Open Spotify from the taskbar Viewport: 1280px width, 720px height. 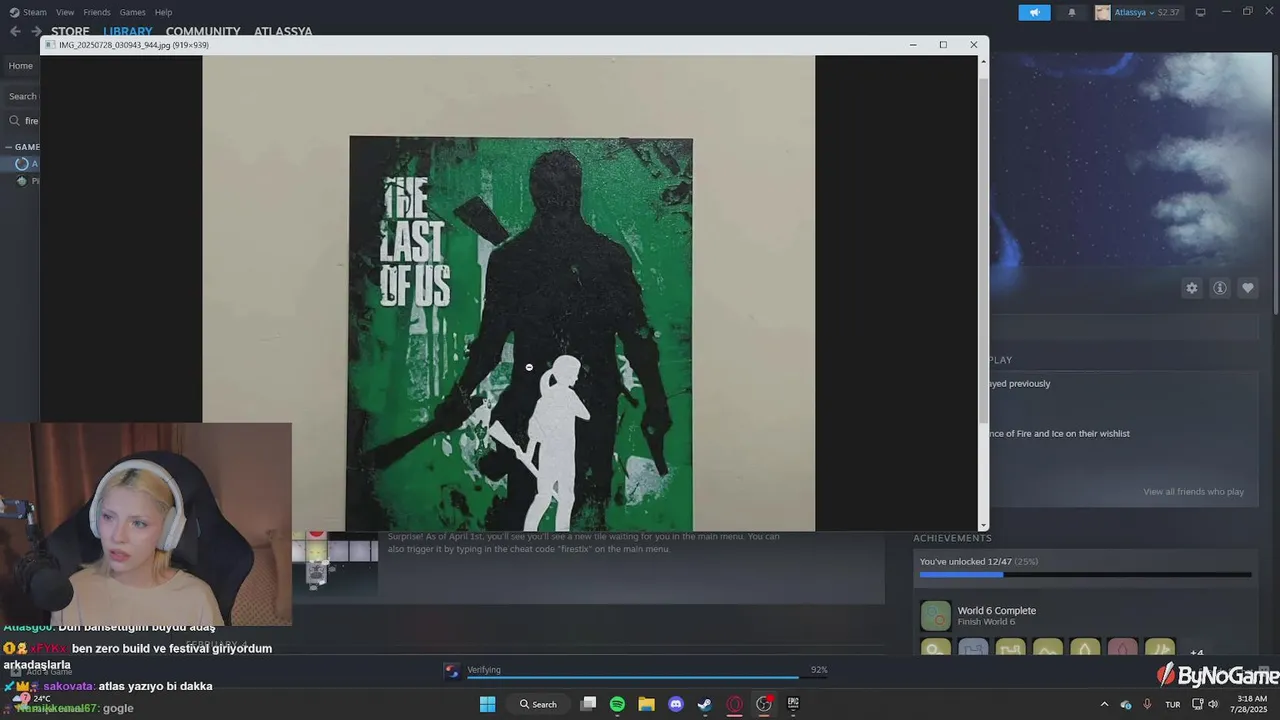point(617,704)
